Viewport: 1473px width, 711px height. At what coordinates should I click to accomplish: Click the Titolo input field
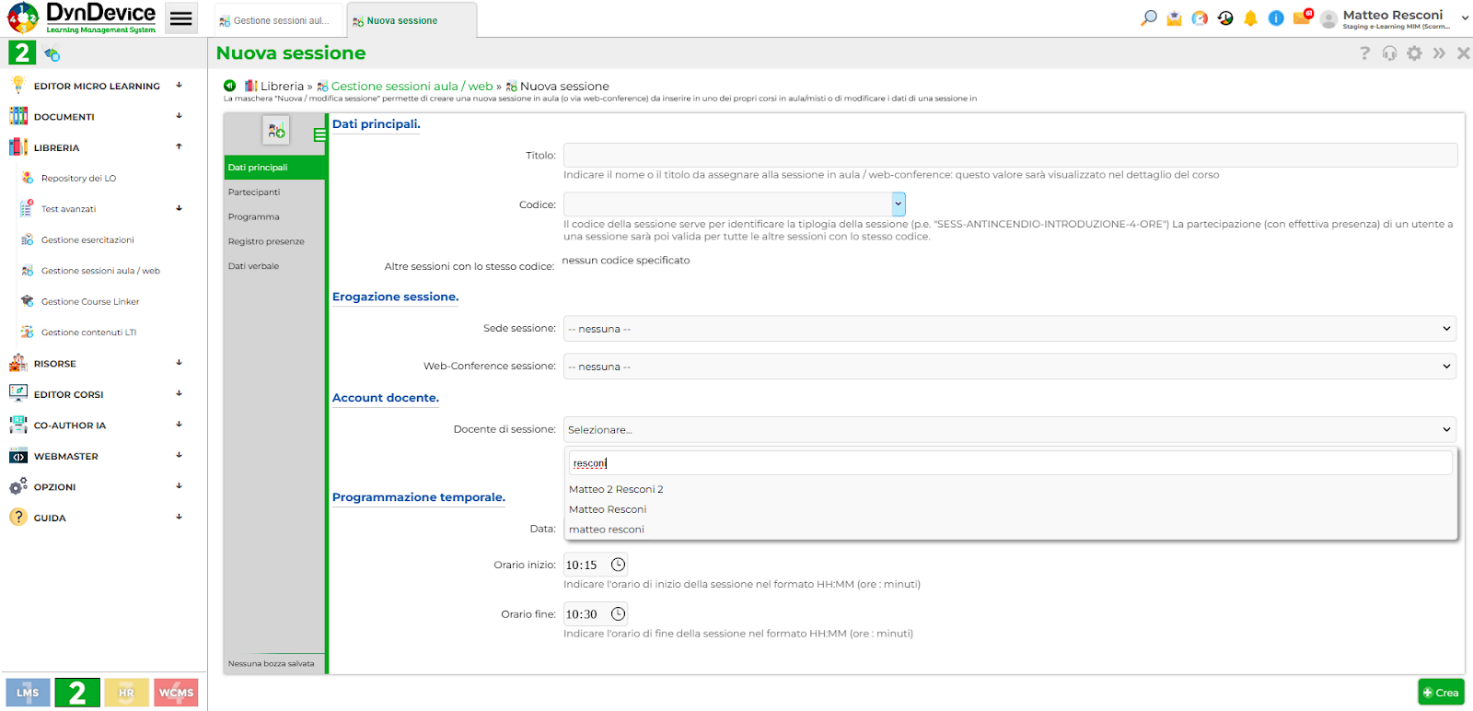click(1009, 155)
